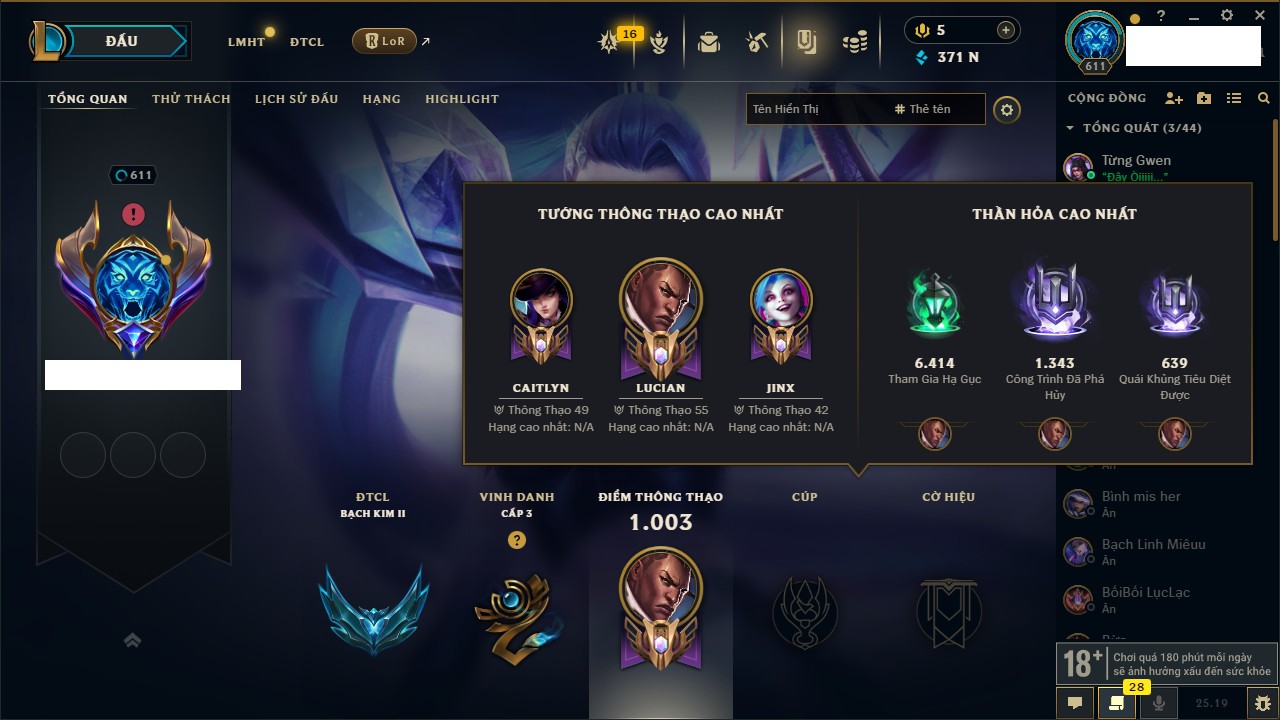
Task: Open the friend list view options icon
Action: tap(1234, 98)
